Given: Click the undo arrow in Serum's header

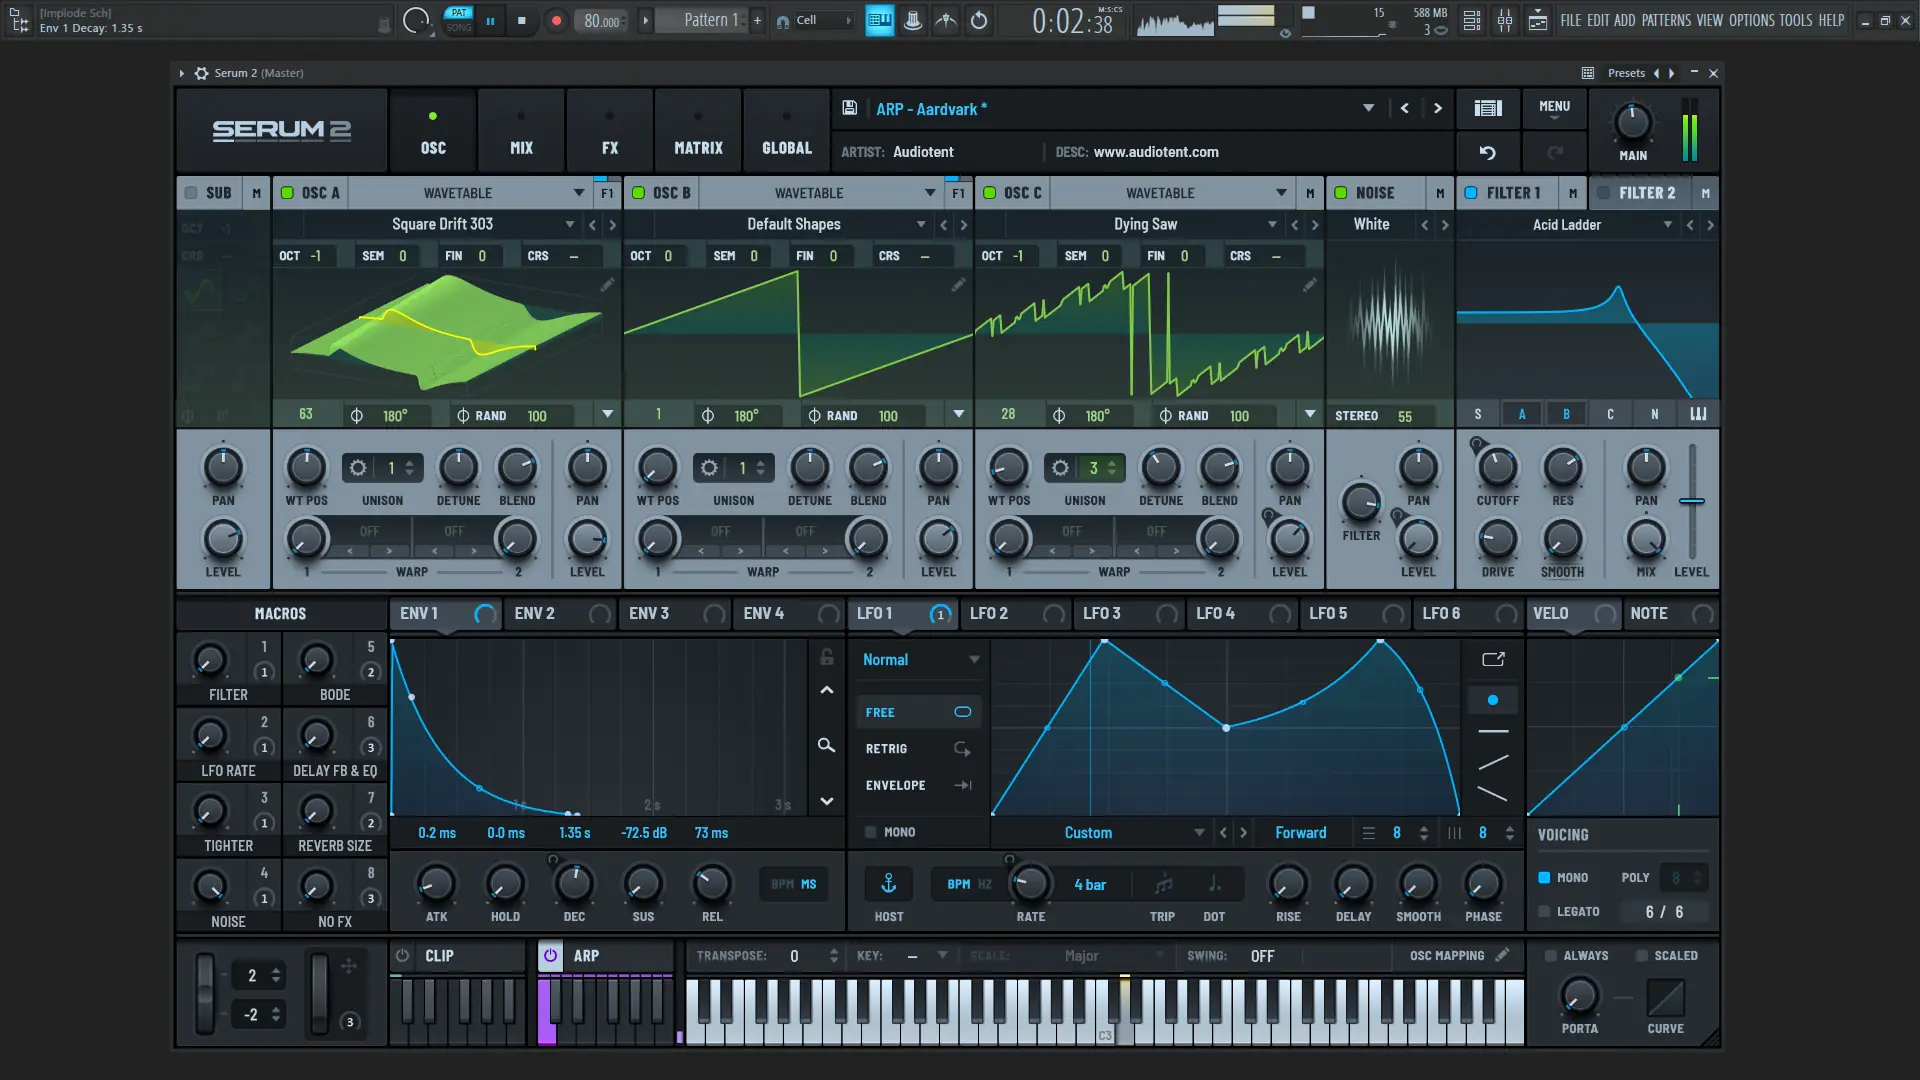Looking at the screenshot, I should point(1488,152).
